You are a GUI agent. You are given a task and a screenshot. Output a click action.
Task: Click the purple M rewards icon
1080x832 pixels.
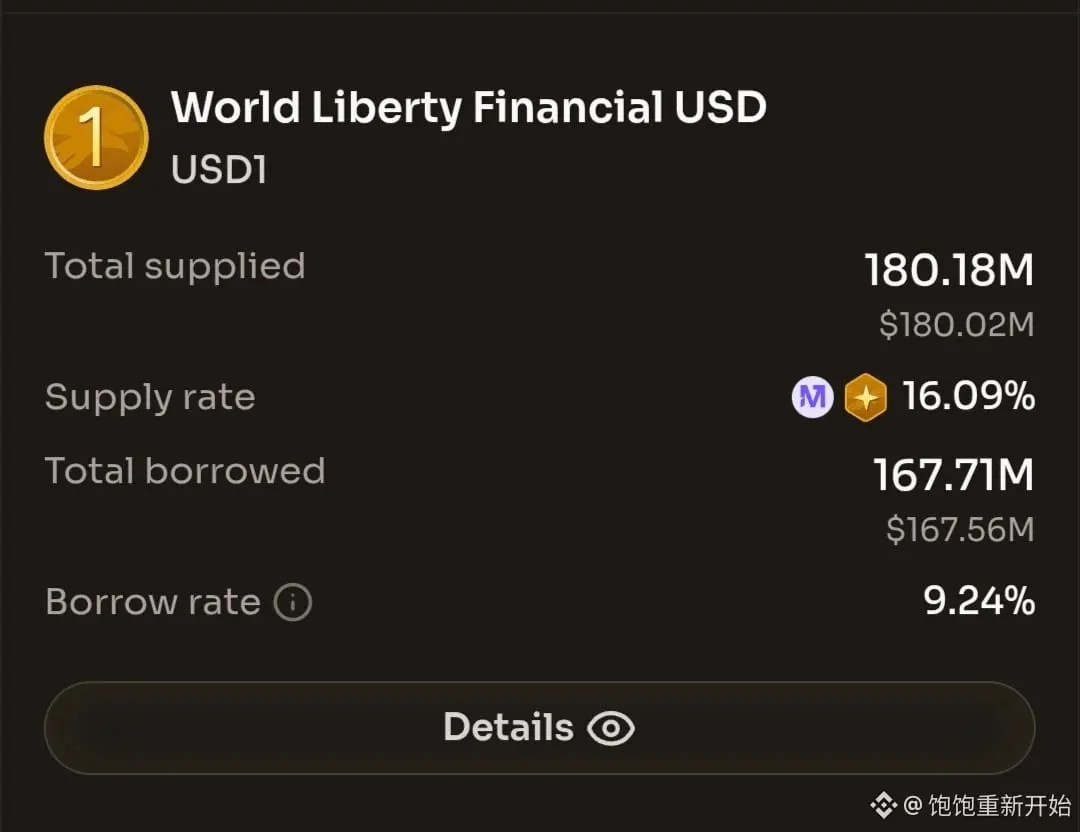pyautogui.click(x=812, y=398)
